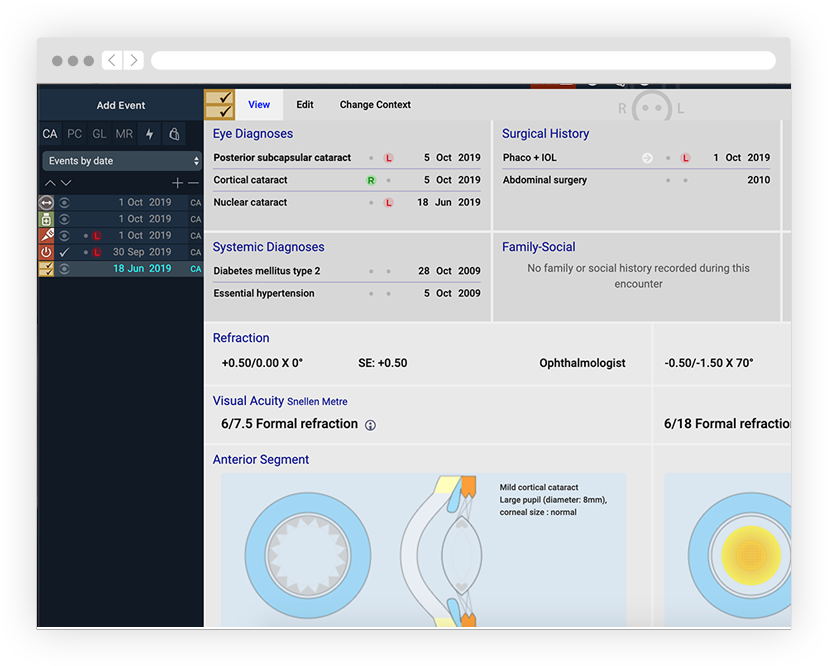Select the CA subspecialty filter

coord(50,134)
